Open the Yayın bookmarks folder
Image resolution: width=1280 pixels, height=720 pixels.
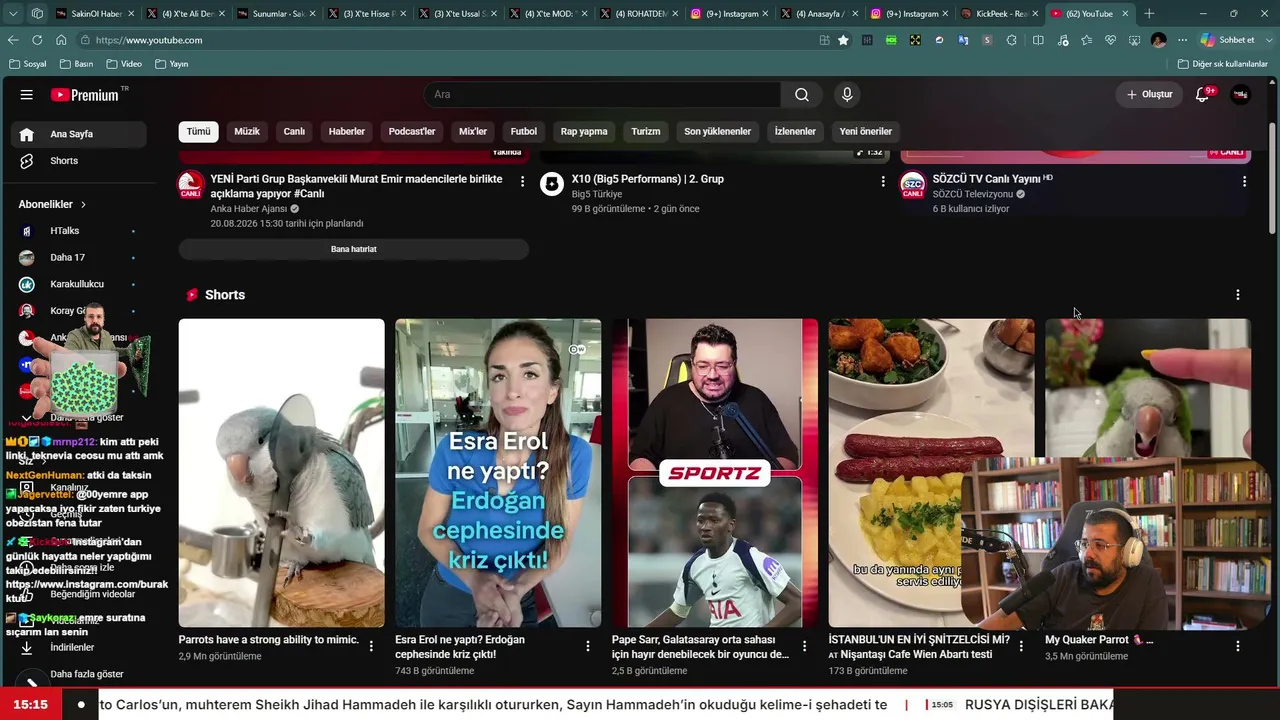(172, 64)
